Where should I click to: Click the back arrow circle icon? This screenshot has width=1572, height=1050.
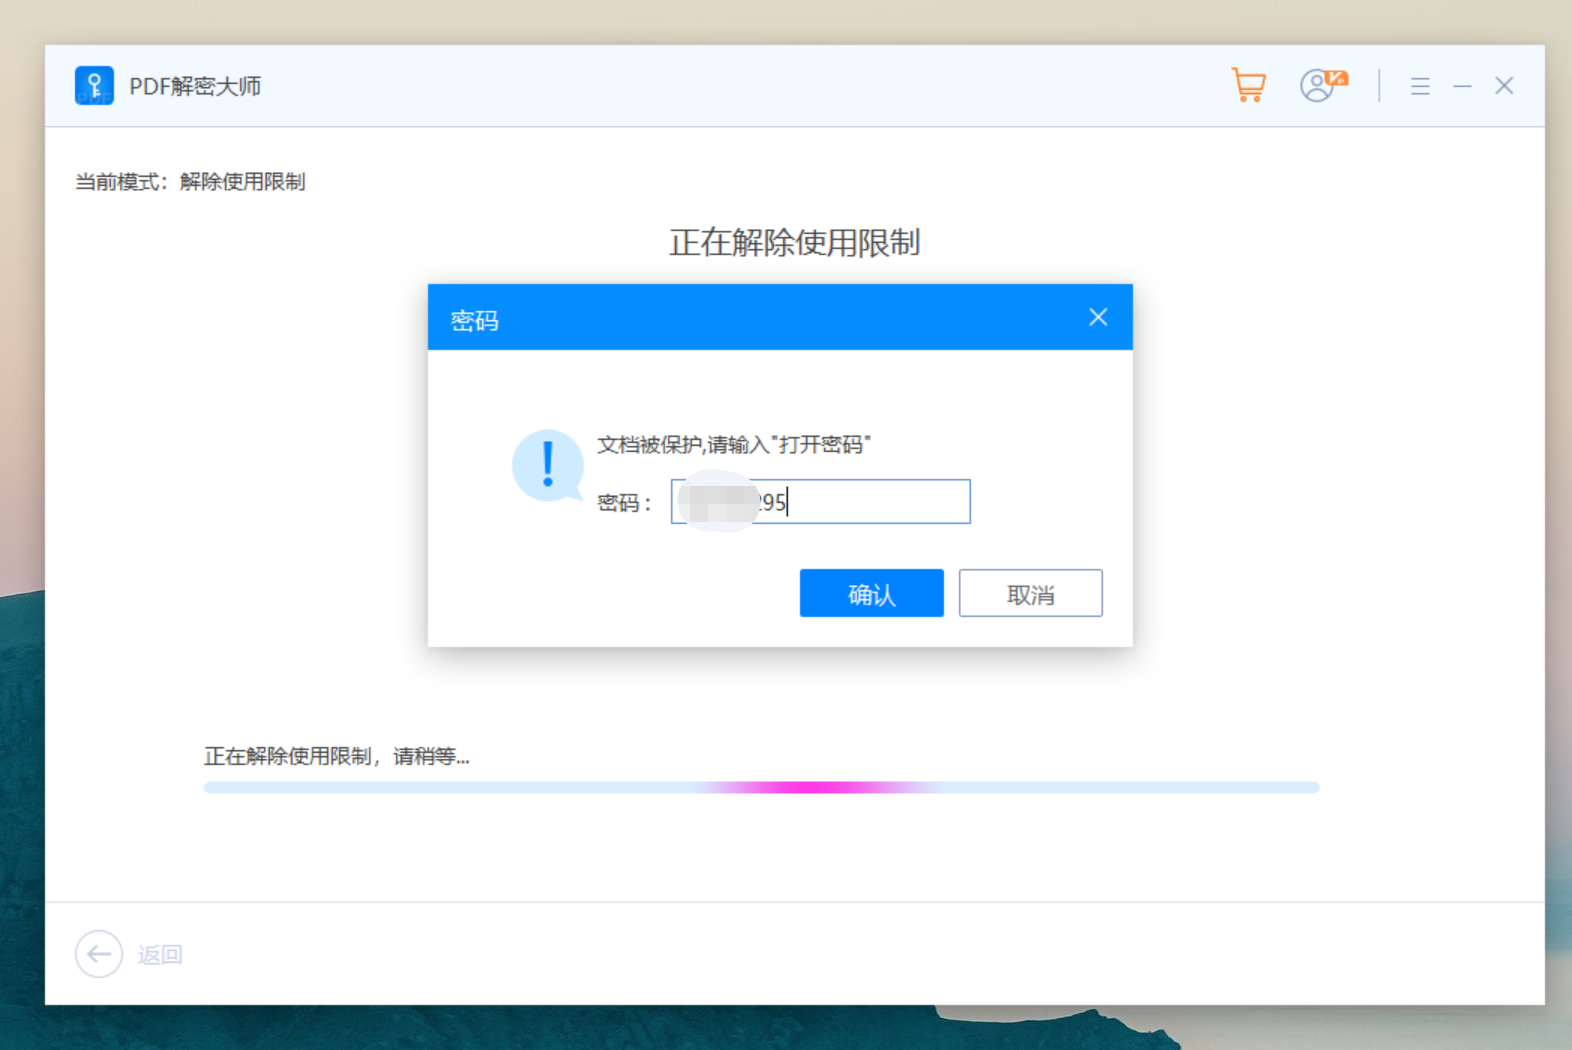point(99,954)
